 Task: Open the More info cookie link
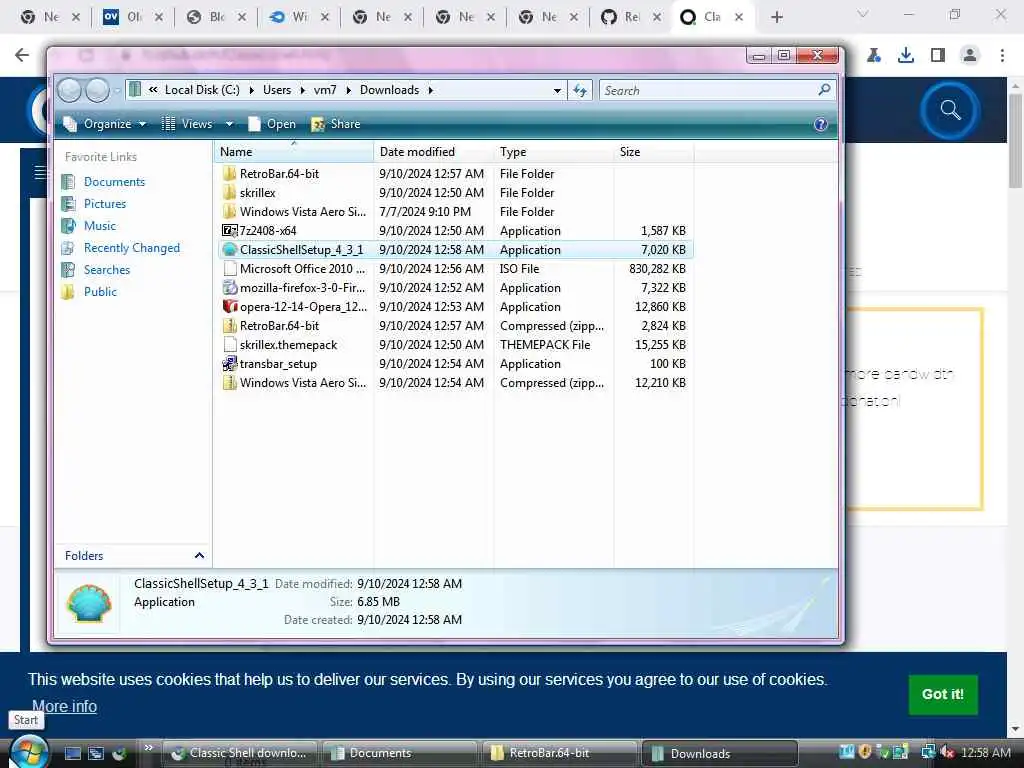pyautogui.click(x=65, y=707)
